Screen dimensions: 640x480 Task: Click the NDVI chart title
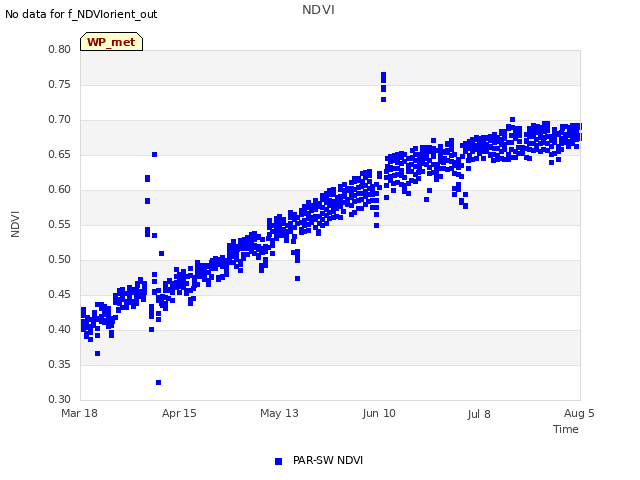coord(318,9)
